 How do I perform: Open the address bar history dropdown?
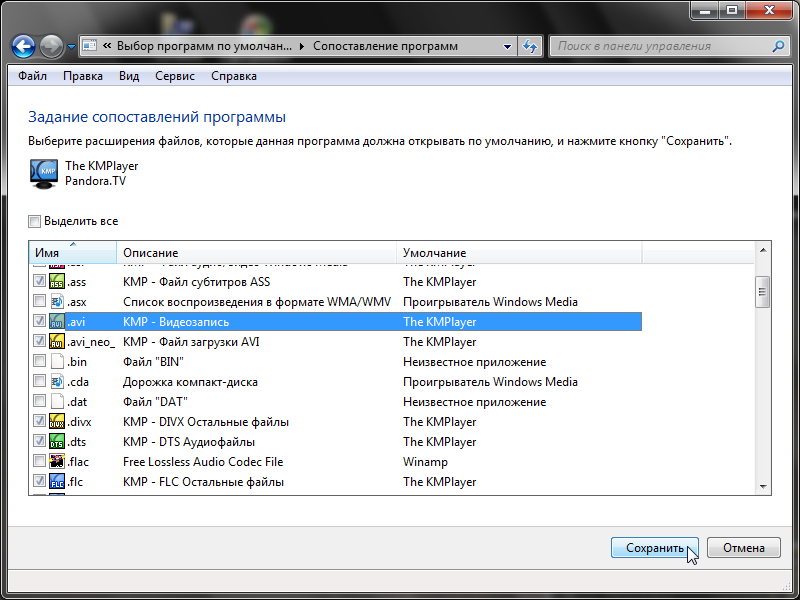pyautogui.click(x=507, y=46)
